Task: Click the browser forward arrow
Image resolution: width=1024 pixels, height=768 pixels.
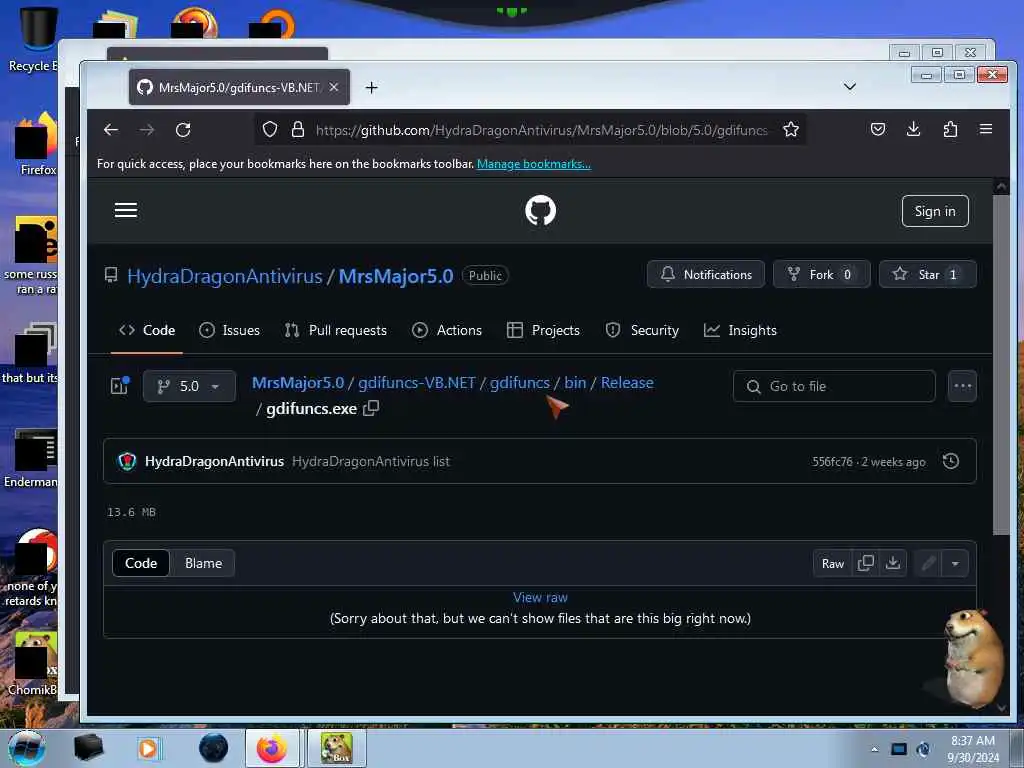Action: tap(147, 130)
